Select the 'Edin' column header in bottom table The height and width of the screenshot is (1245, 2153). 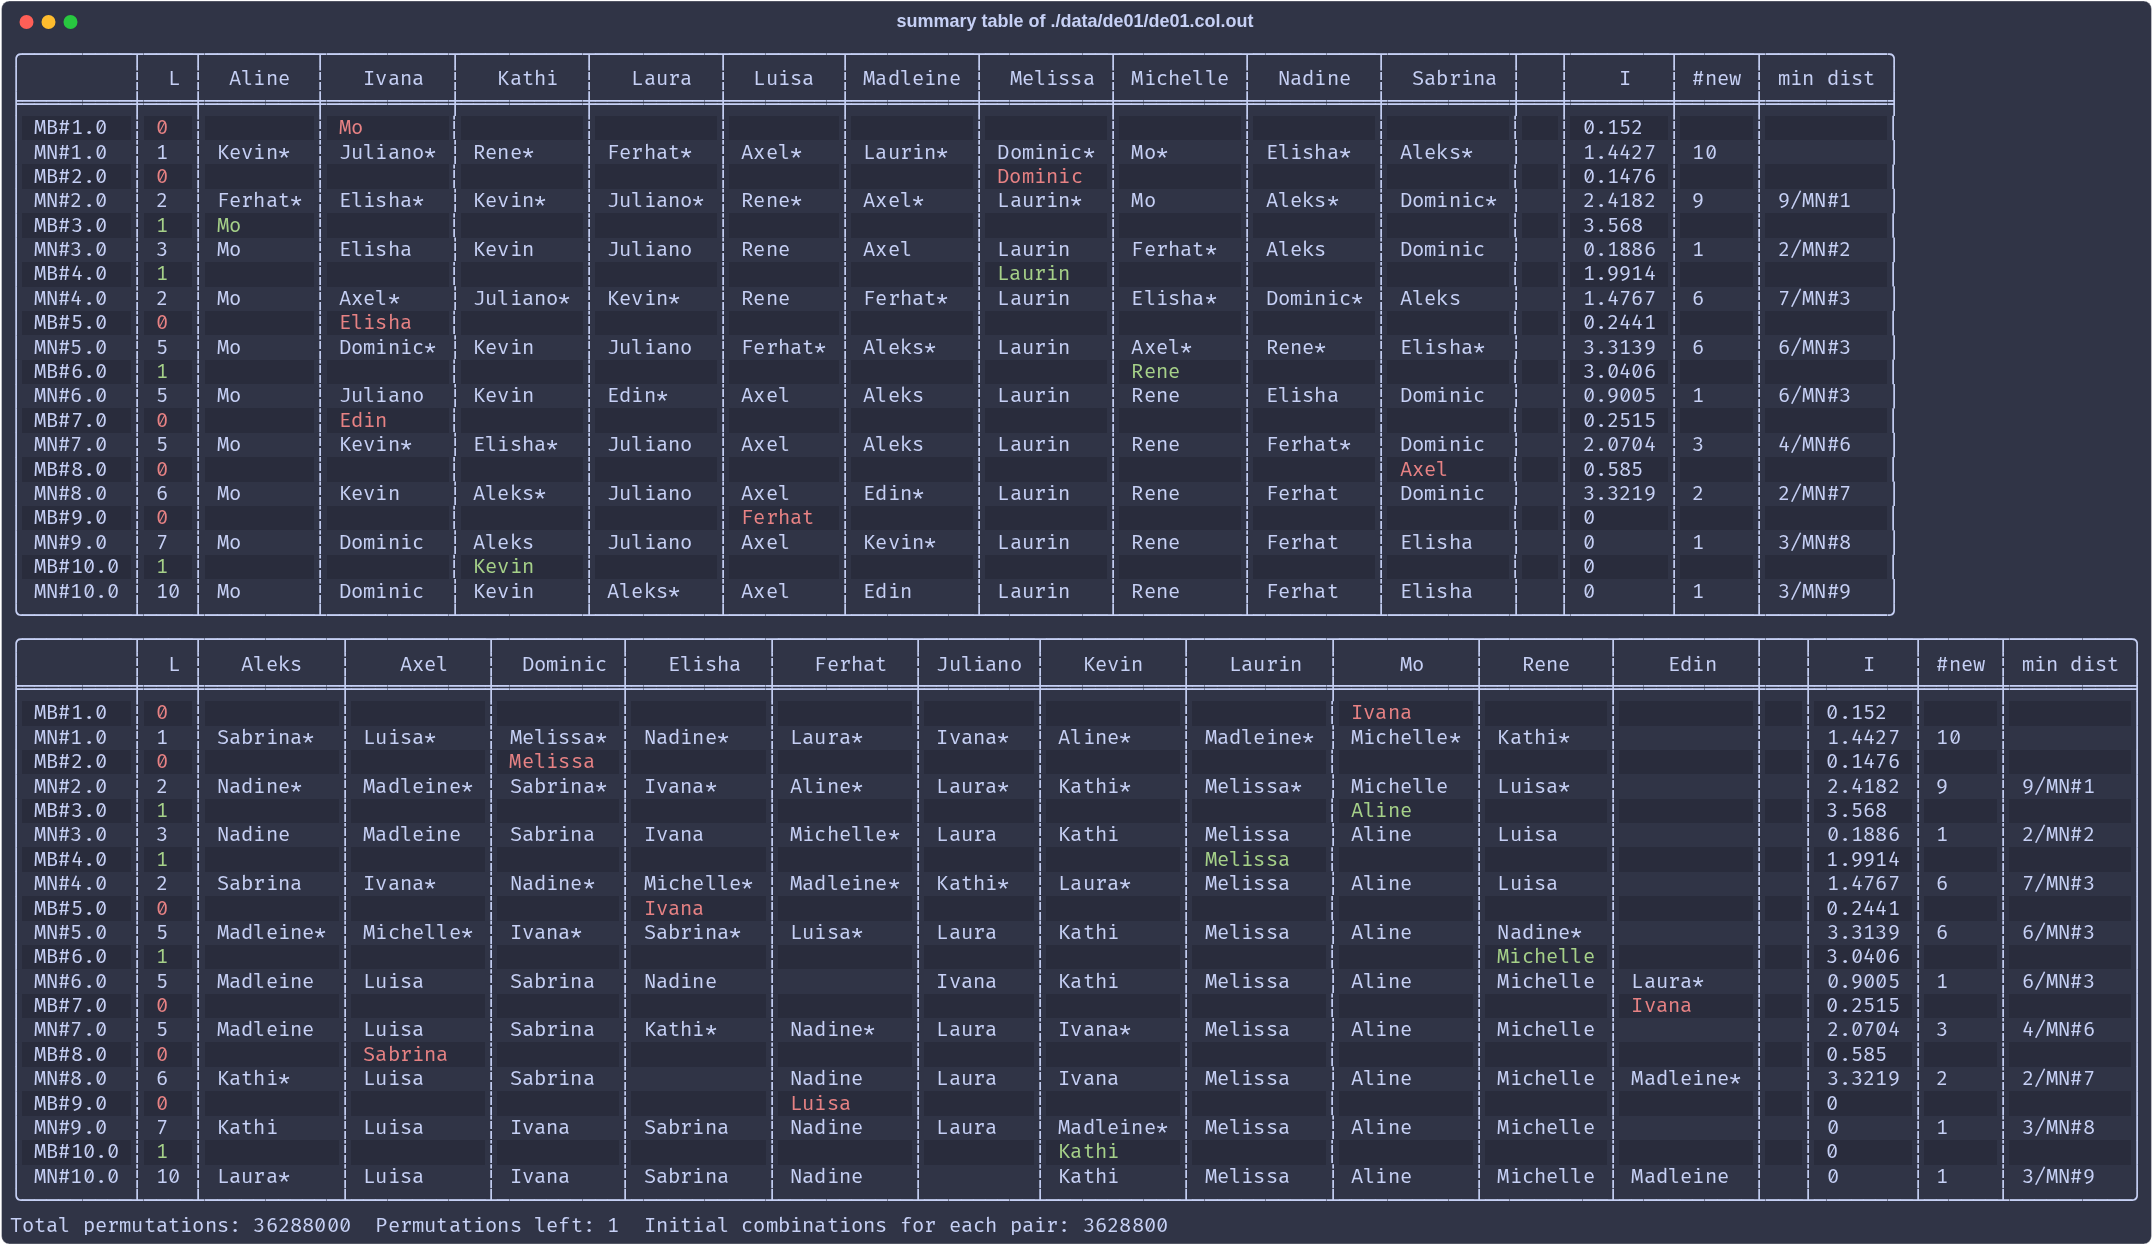(x=1692, y=664)
